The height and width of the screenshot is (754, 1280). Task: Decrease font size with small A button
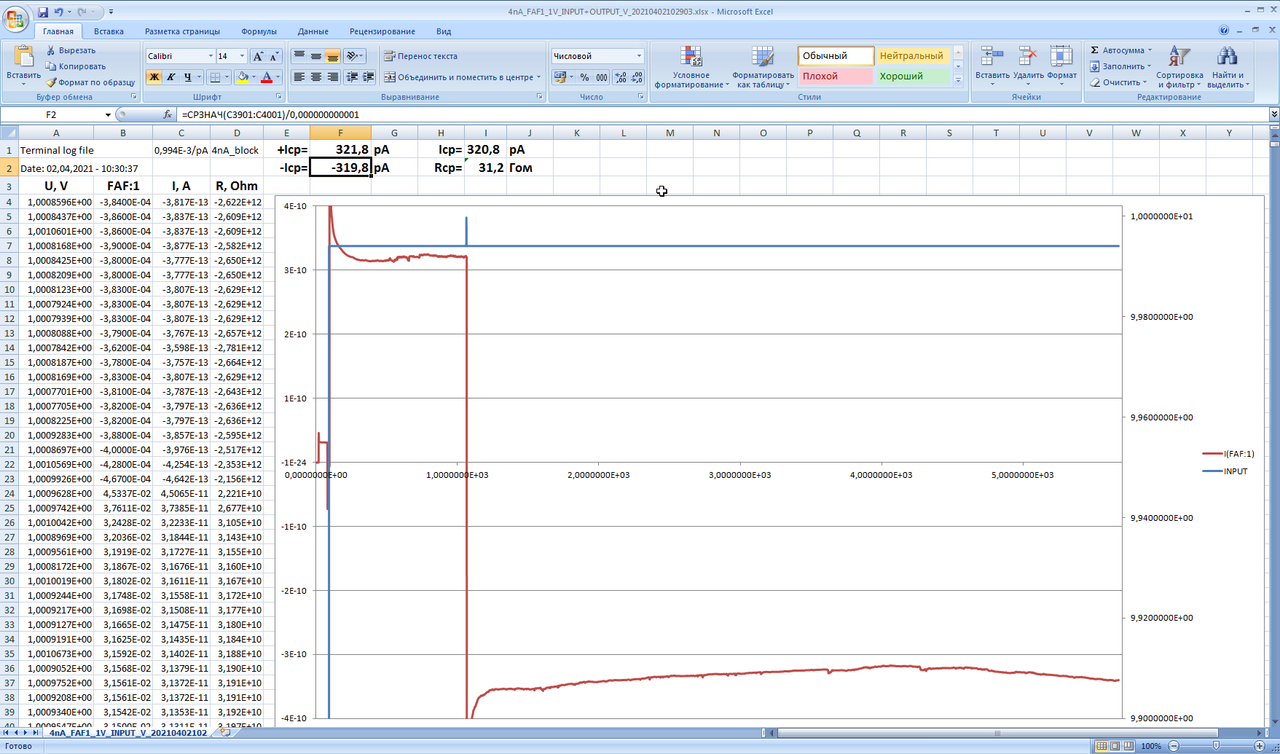tap(275, 56)
